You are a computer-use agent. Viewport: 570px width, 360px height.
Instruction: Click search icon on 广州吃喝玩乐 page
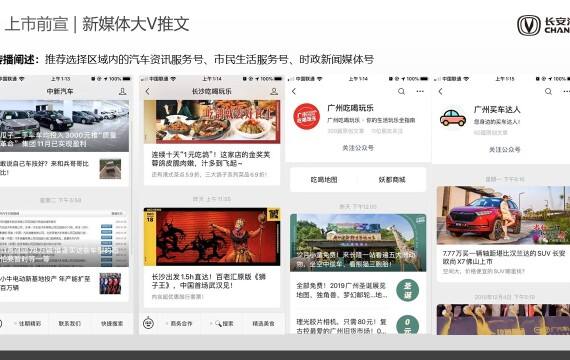point(401,91)
